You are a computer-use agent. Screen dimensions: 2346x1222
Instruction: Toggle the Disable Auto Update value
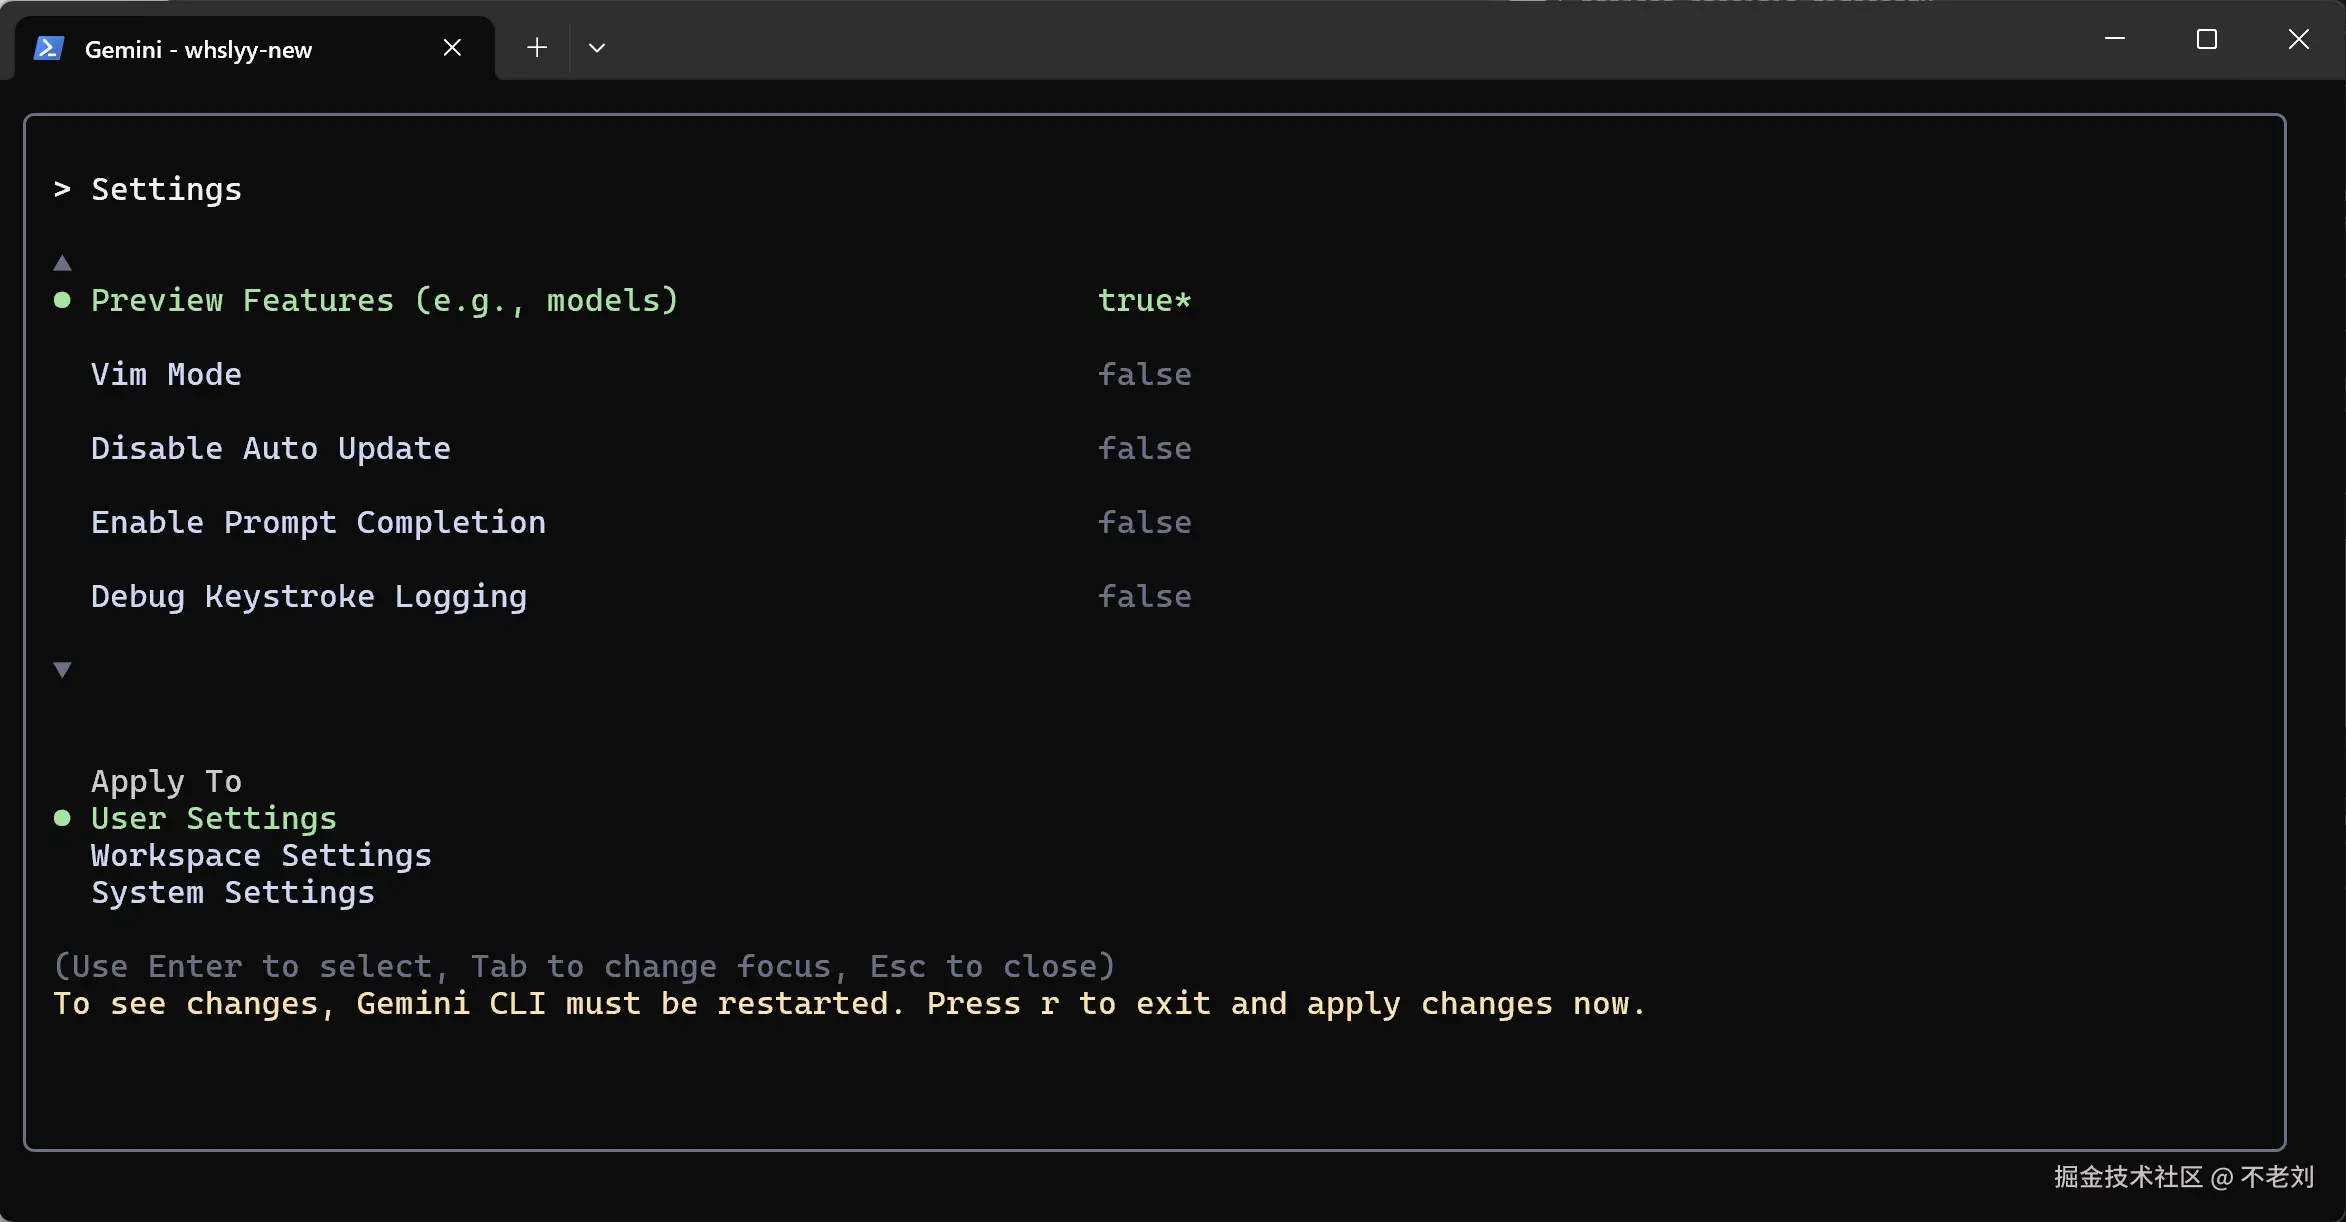tap(1144, 448)
